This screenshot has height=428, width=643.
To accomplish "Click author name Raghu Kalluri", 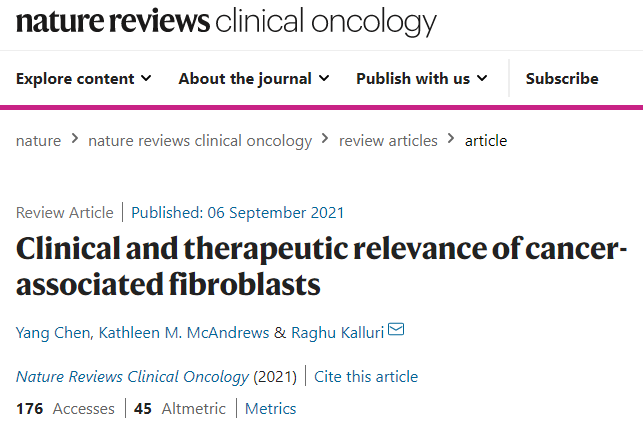I will (337, 332).
